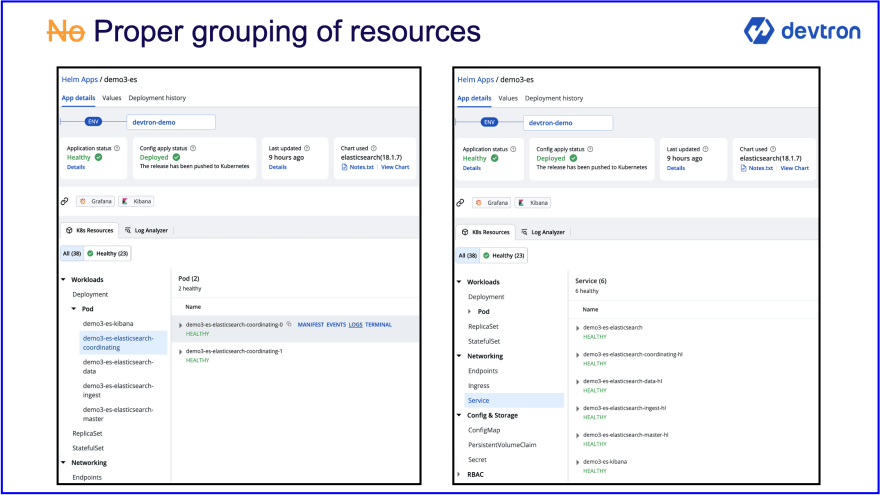Click the devtron-demo environment field in left screenshot

[171, 122]
